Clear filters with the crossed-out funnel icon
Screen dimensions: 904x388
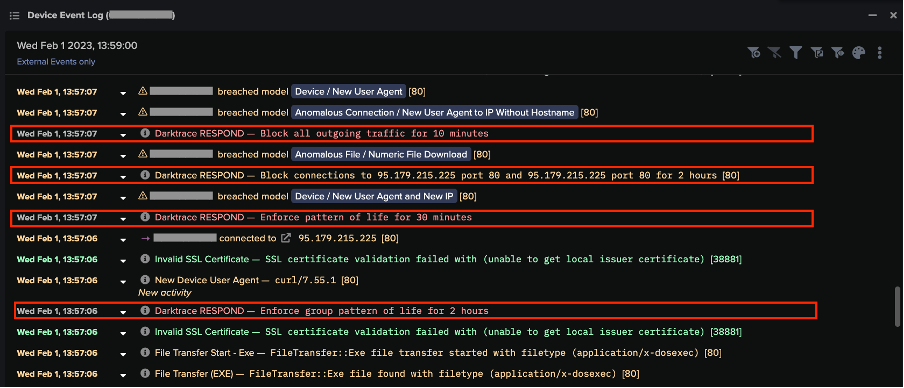775,53
